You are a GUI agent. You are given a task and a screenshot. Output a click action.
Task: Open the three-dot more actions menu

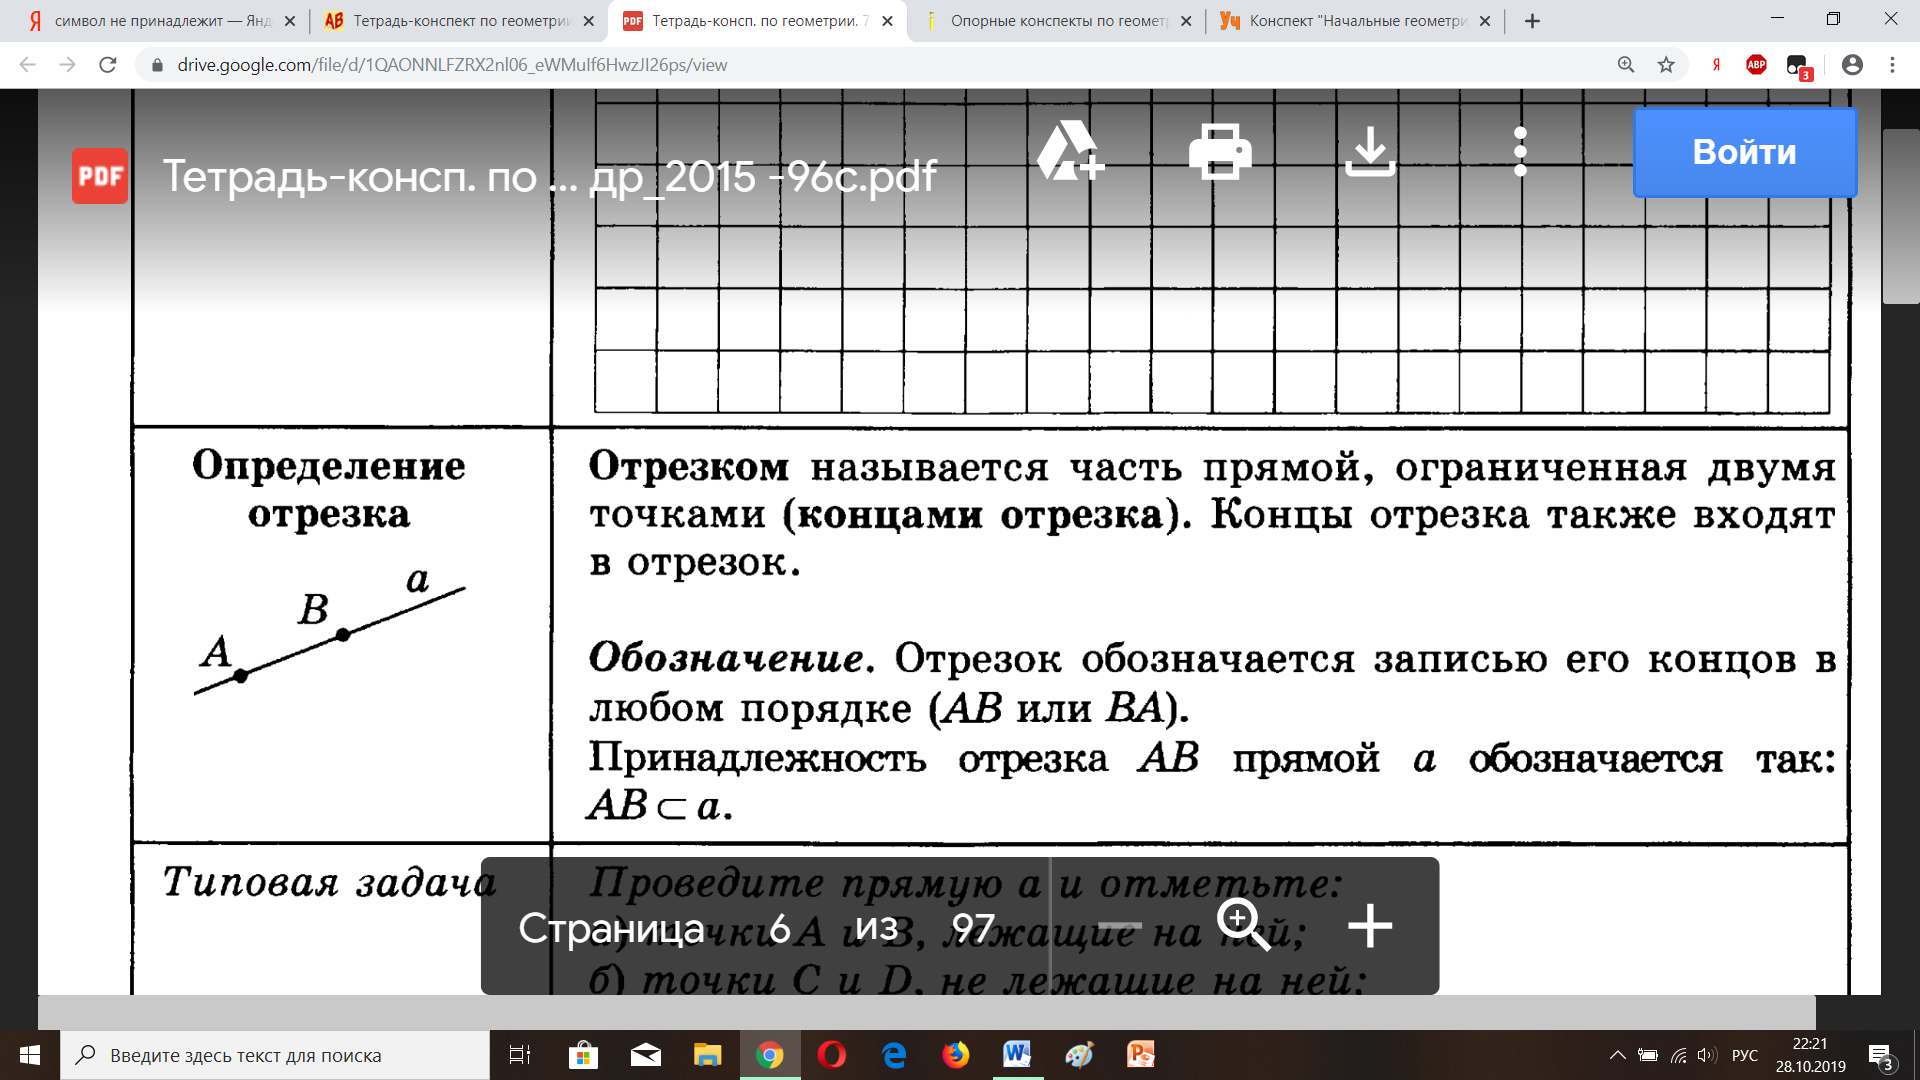(x=1520, y=151)
